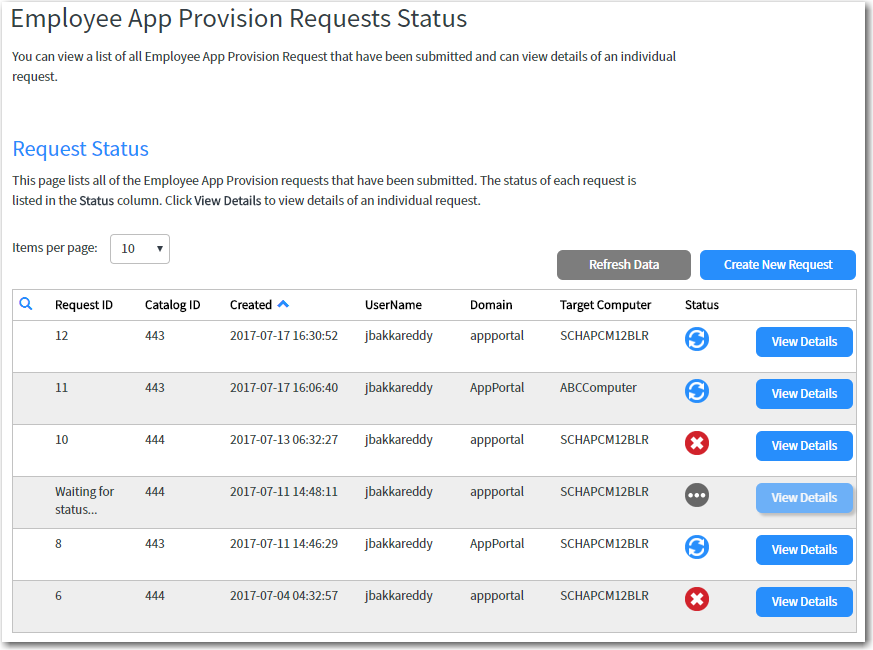Open View Details for Request 8
Viewport: 873px width, 650px height.
804,549
